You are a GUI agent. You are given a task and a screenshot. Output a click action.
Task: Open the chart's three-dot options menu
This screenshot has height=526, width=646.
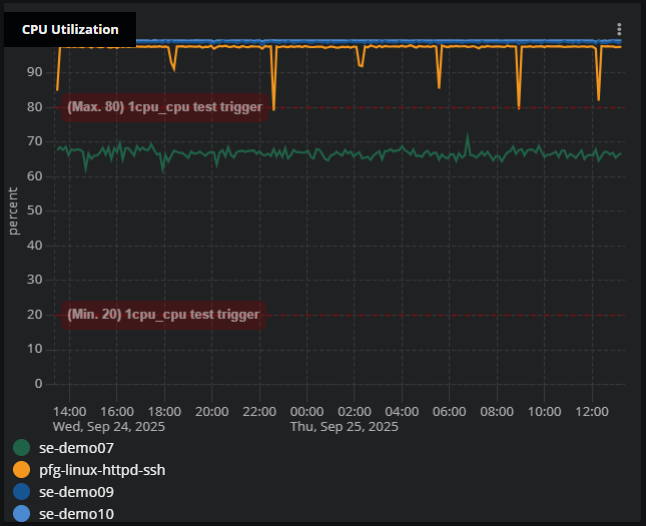click(x=619, y=30)
